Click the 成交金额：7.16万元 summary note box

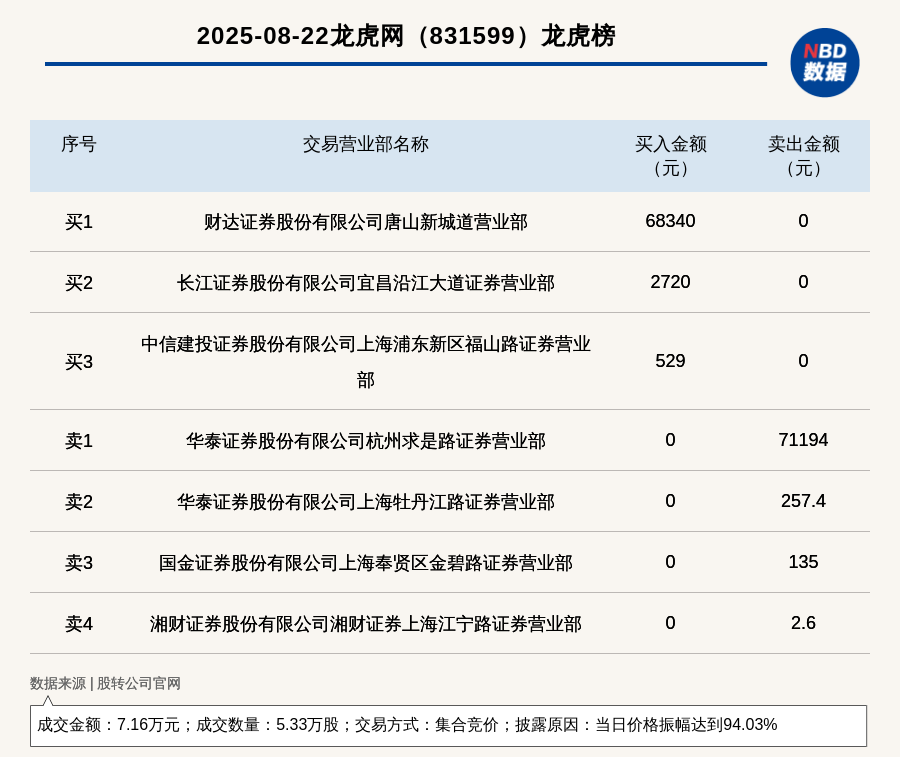point(448,725)
